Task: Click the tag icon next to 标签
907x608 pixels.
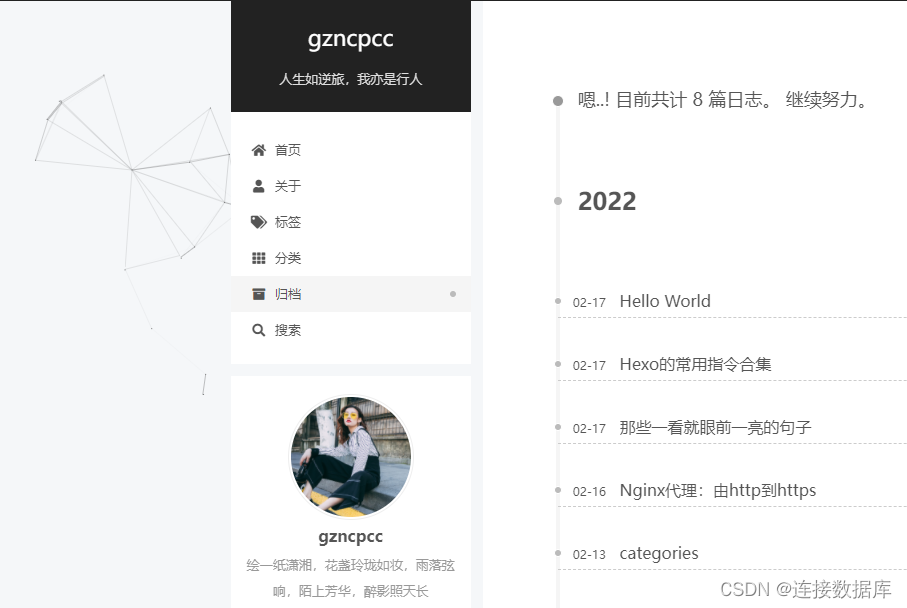Action: click(259, 222)
